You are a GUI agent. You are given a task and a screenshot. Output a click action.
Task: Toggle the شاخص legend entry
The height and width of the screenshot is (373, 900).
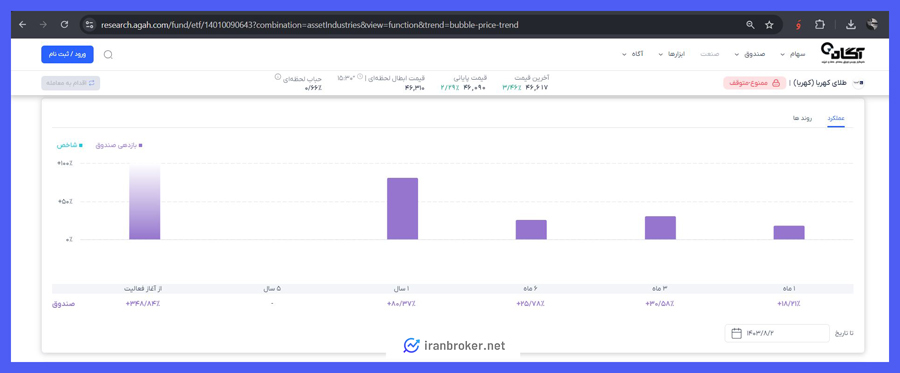pos(69,146)
